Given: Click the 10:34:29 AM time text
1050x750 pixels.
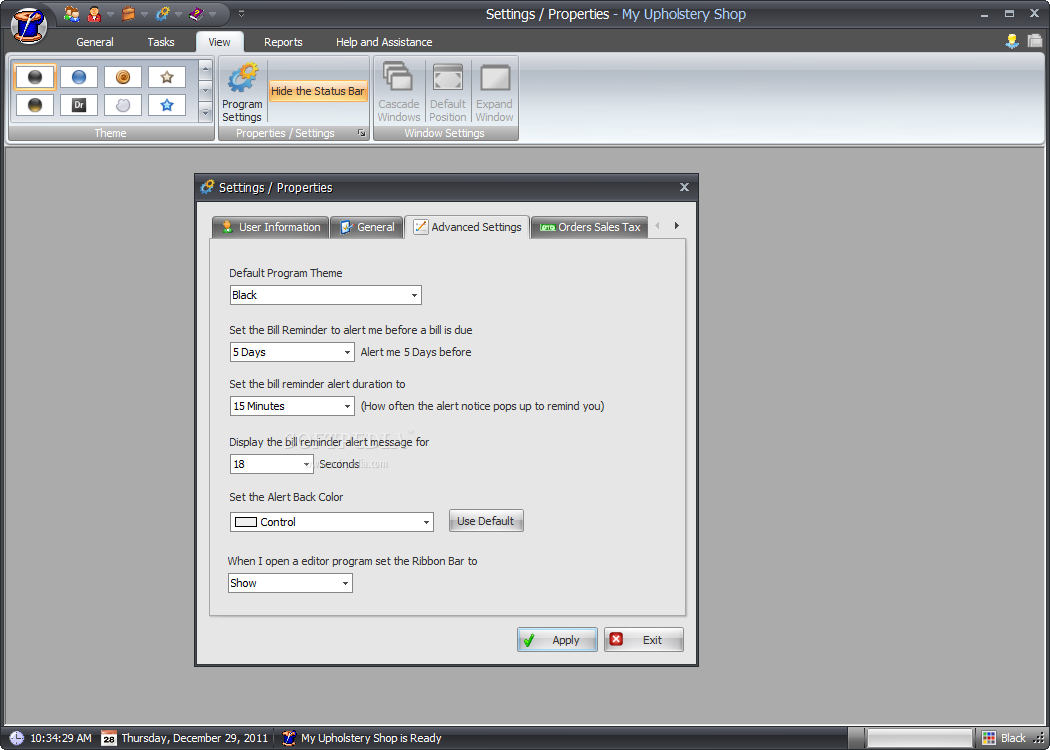Looking at the screenshot, I should tap(61, 738).
